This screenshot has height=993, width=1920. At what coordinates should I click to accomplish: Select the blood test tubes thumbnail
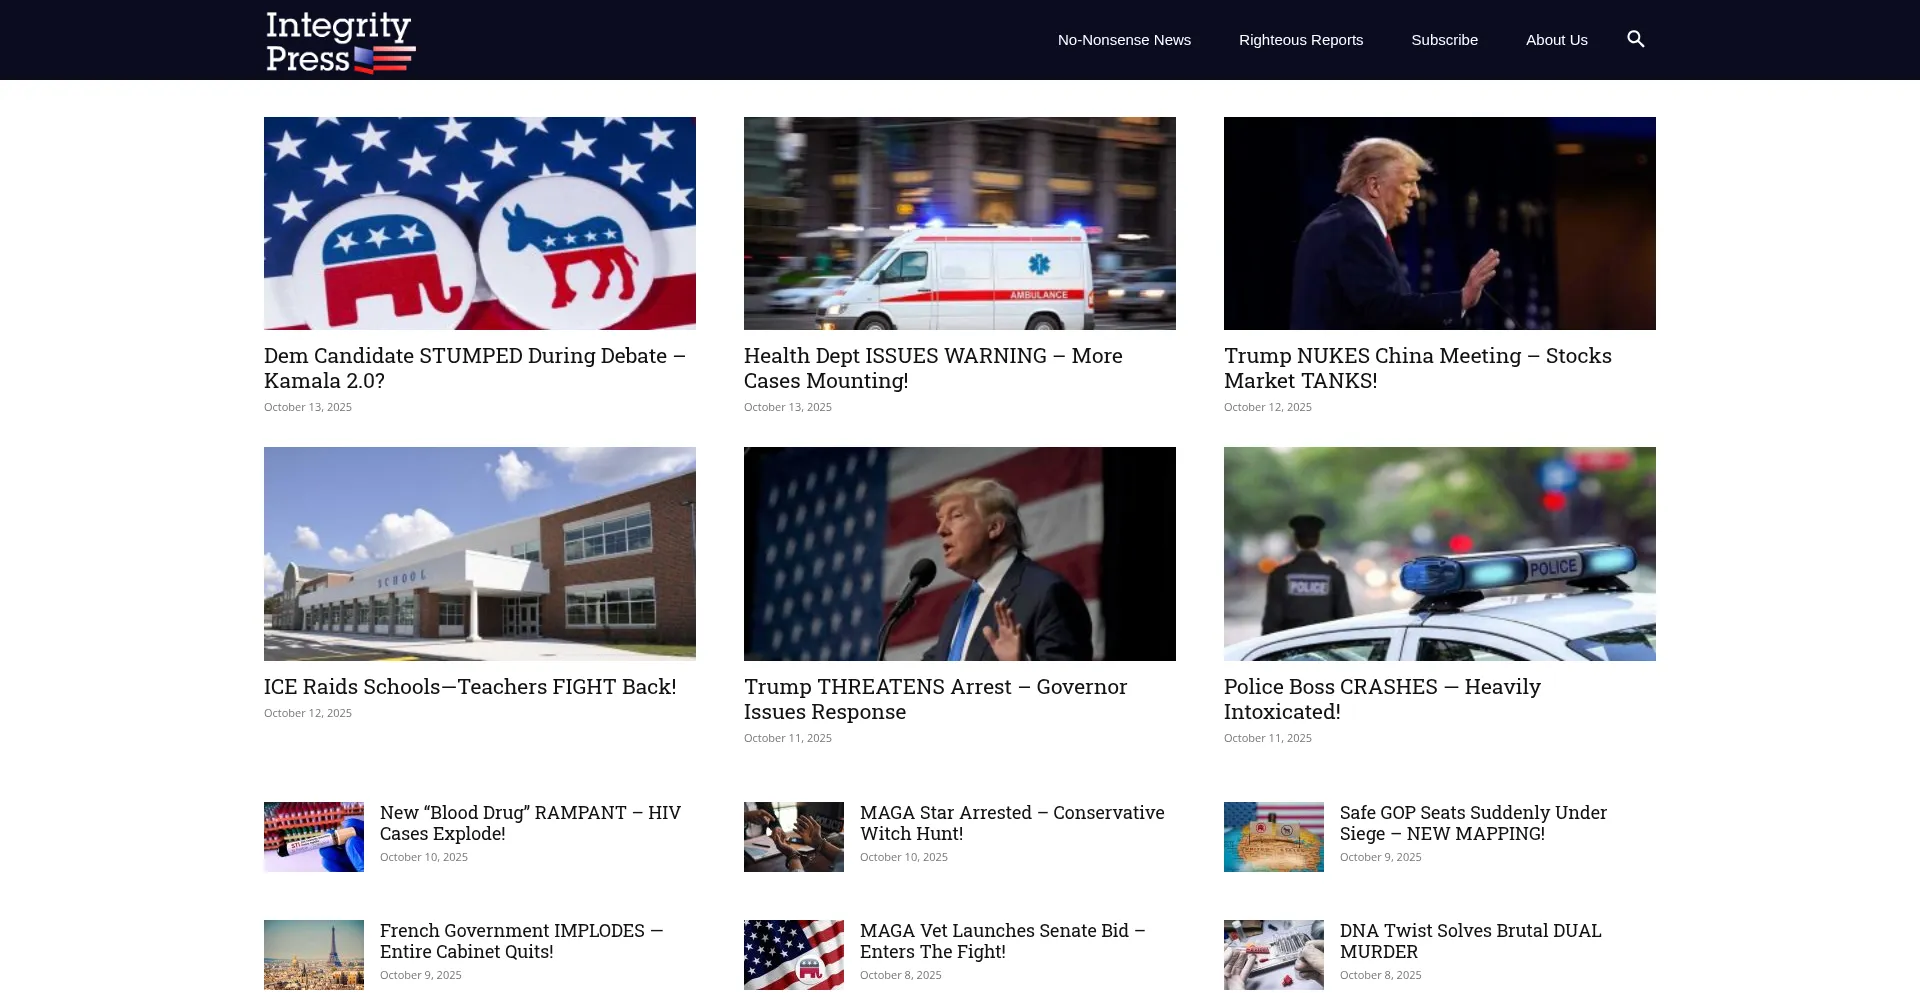(314, 837)
